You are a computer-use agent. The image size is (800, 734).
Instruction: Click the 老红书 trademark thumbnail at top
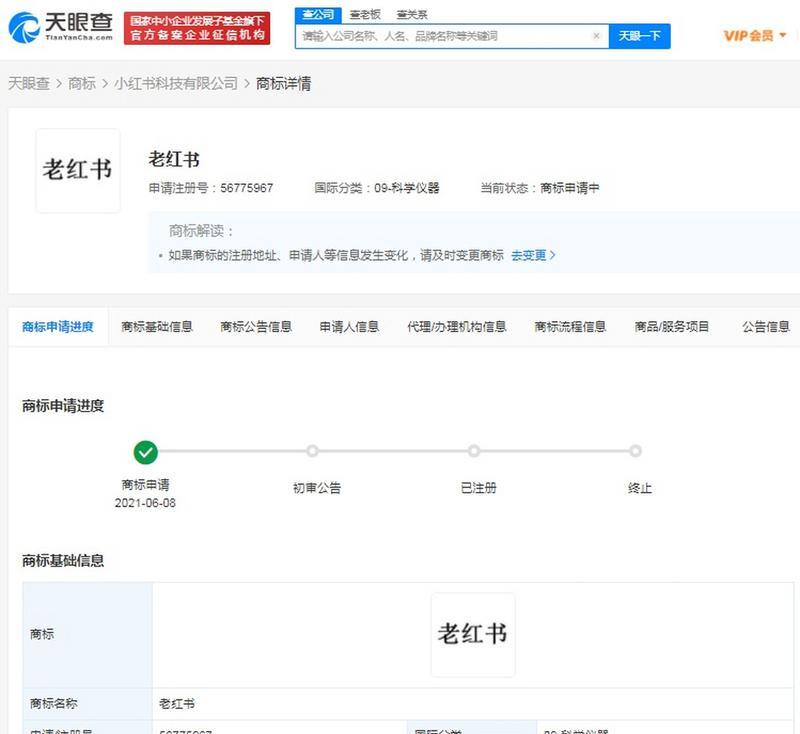[x=78, y=170]
